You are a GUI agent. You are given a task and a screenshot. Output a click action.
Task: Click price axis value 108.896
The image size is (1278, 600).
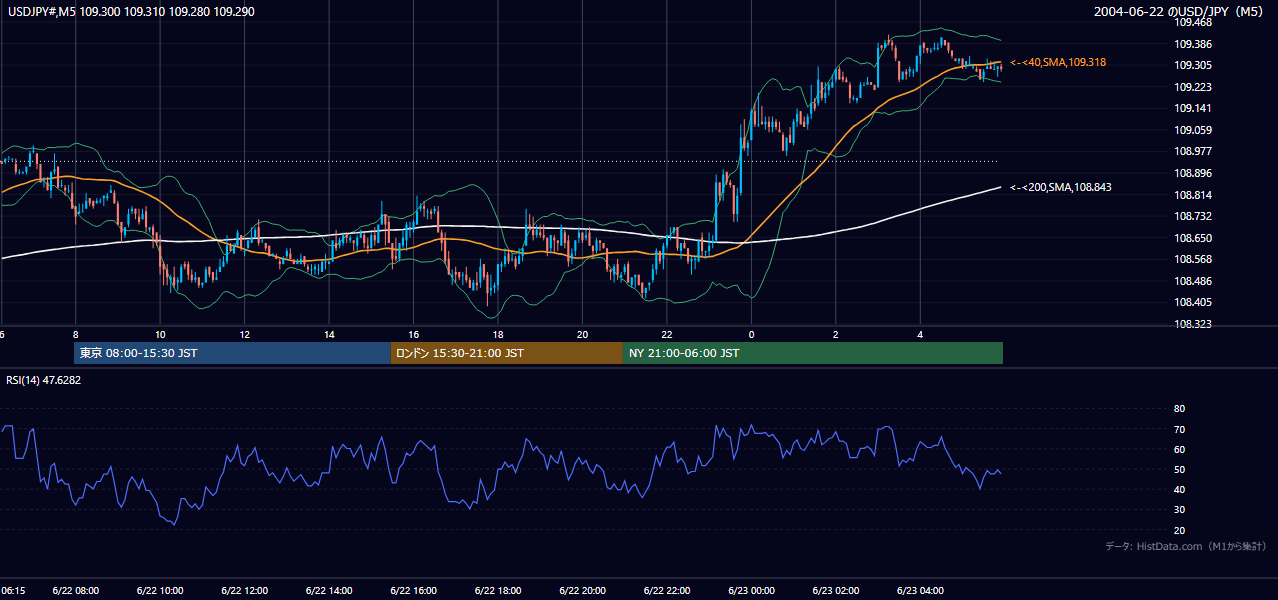coord(1193,173)
